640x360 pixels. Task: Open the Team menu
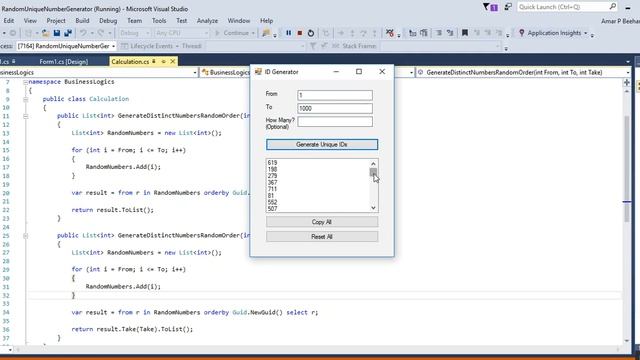pyautogui.click(x=134, y=20)
